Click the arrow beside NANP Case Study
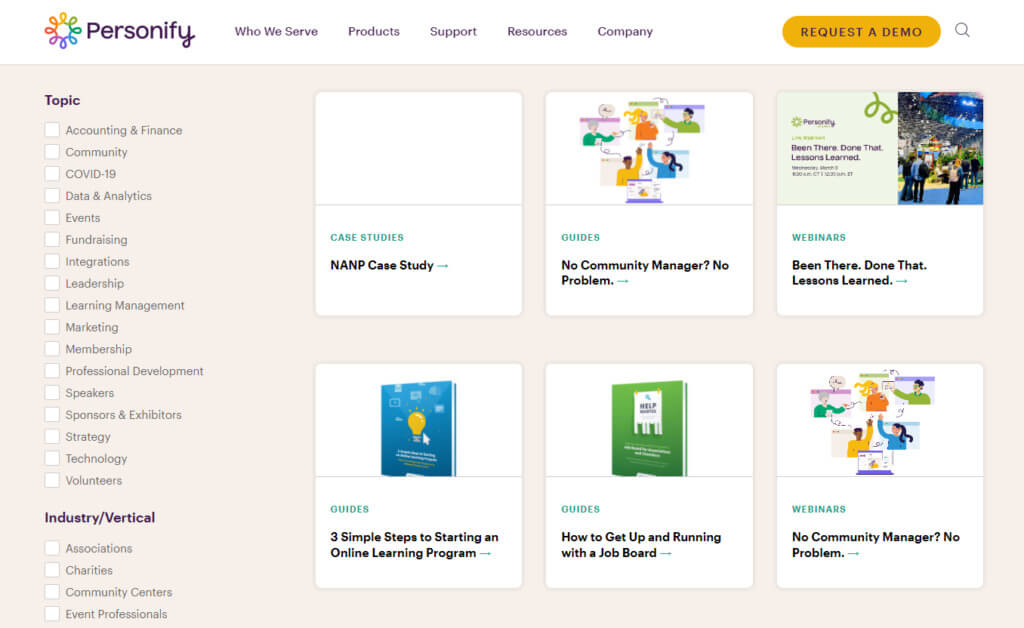 click(443, 266)
